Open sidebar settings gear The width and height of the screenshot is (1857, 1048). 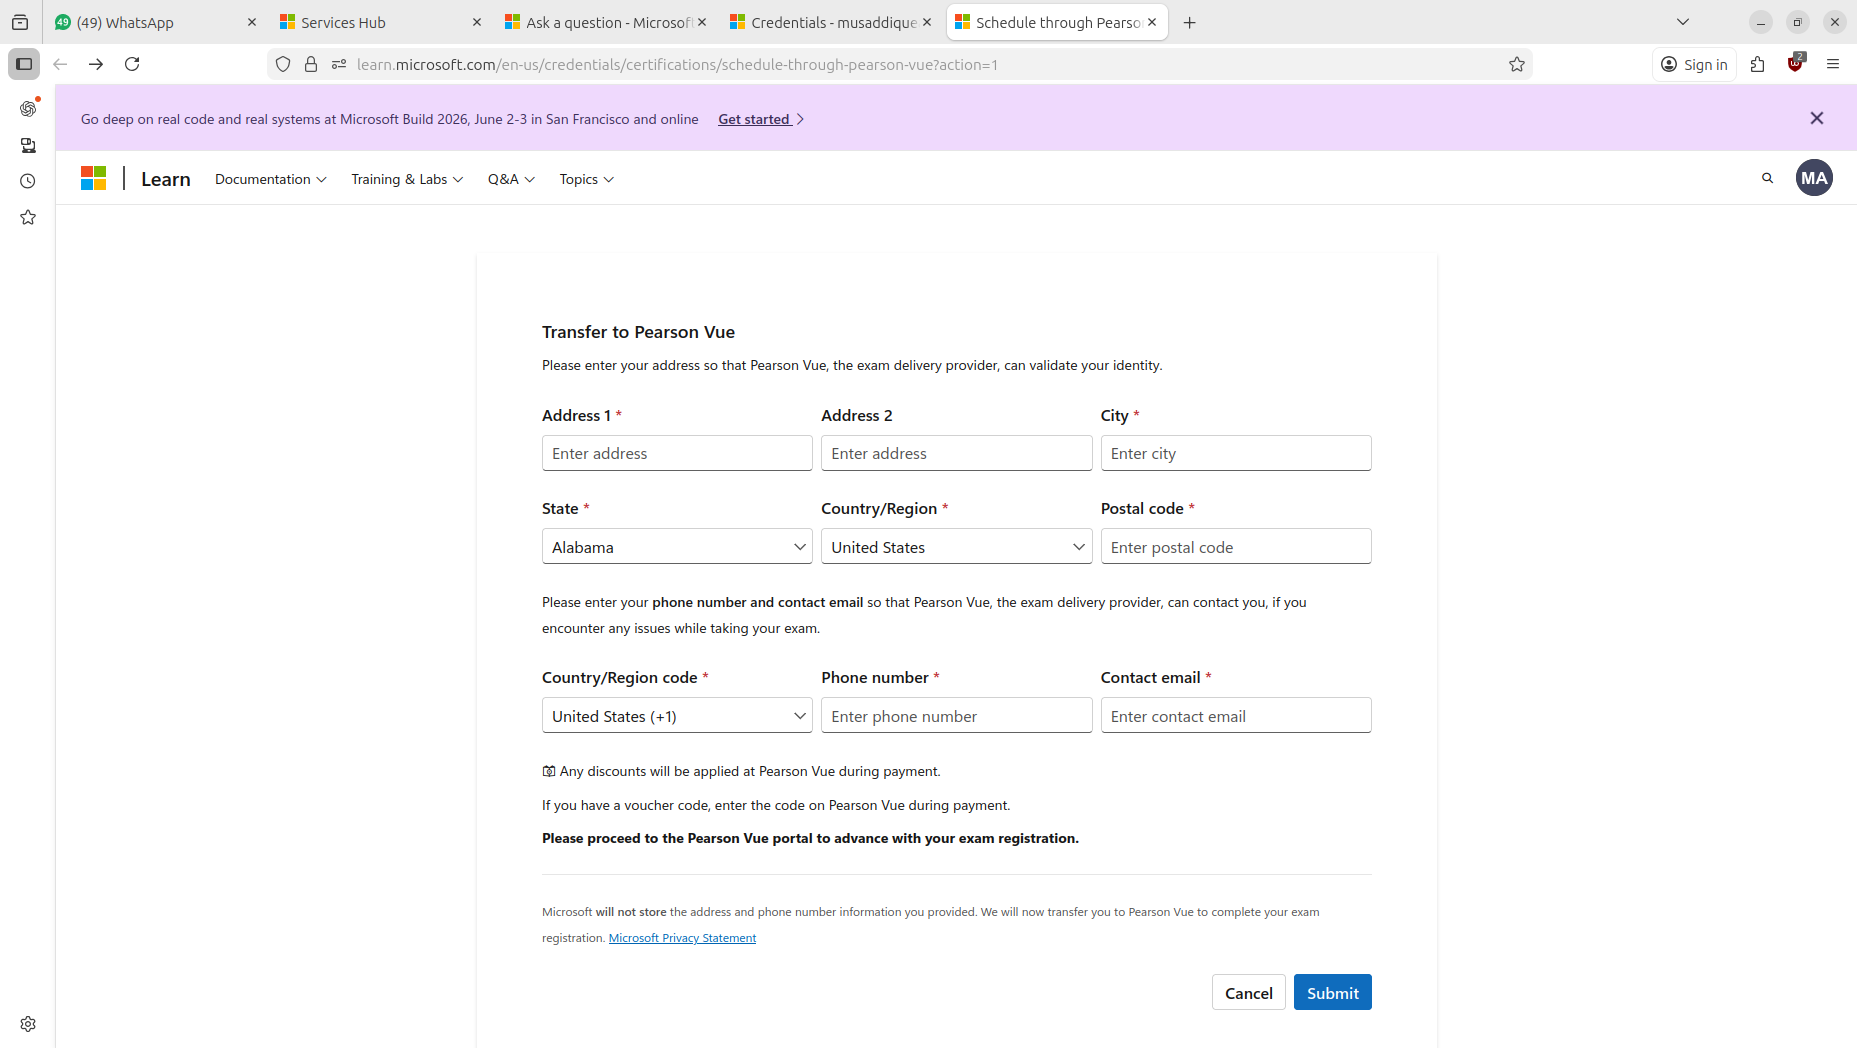28,1024
